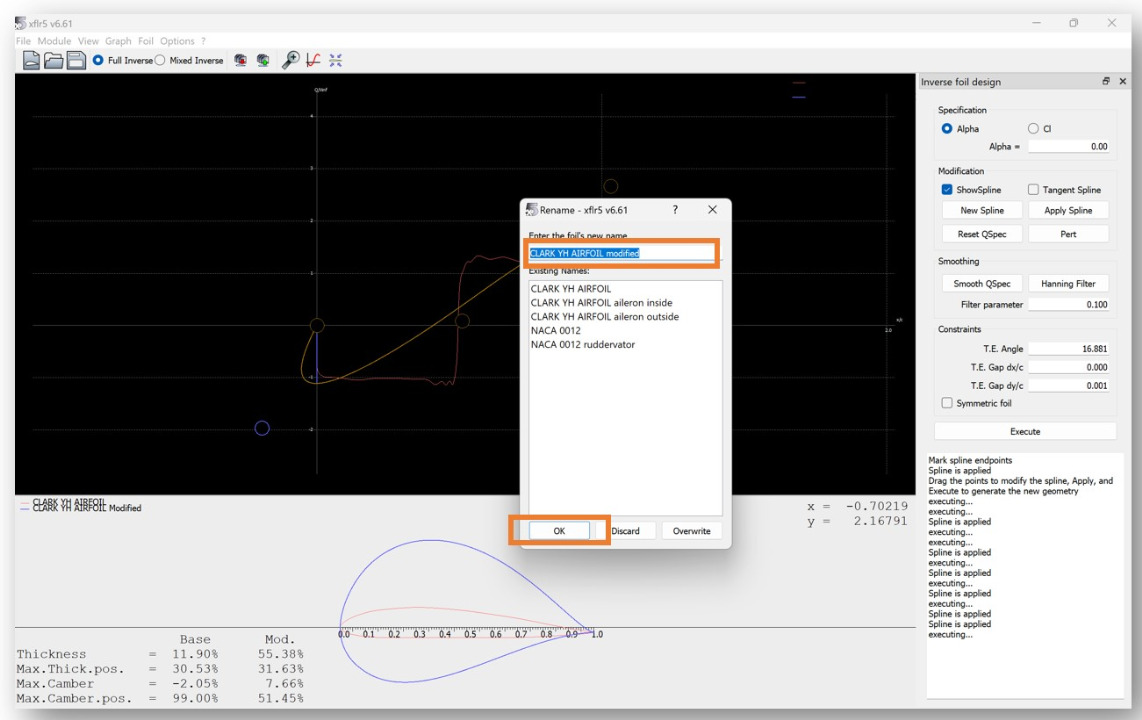
Task: Click the Rename dialog help question mark
Action: pos(675,210)
